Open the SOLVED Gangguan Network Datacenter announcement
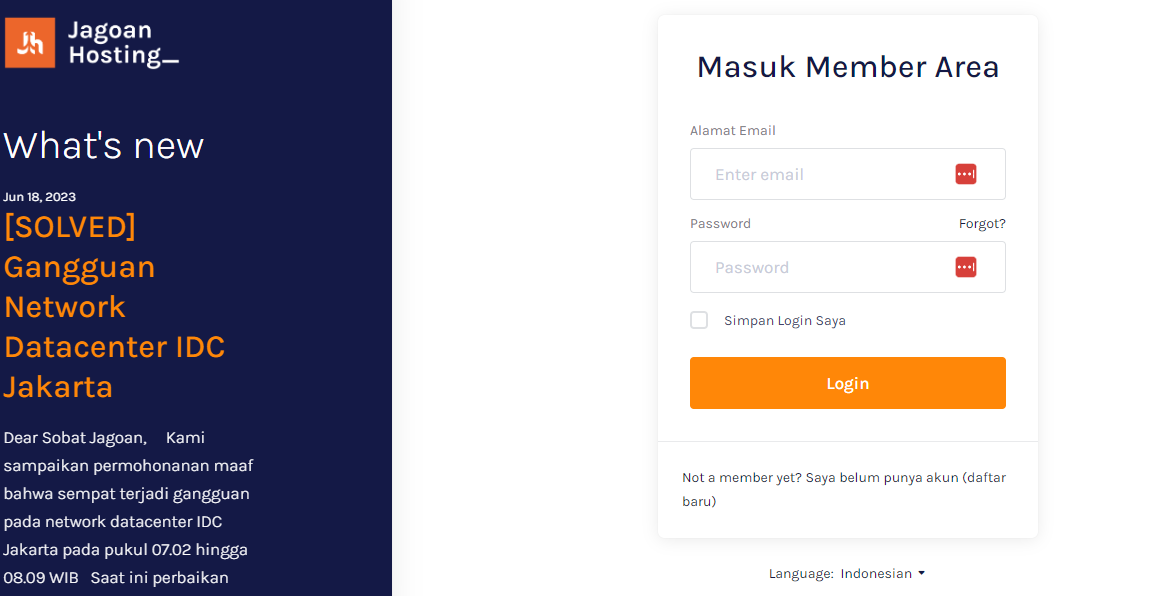The height and width of the screenshot is (596, 1175). pyautogui.click(x=115, y=307)
